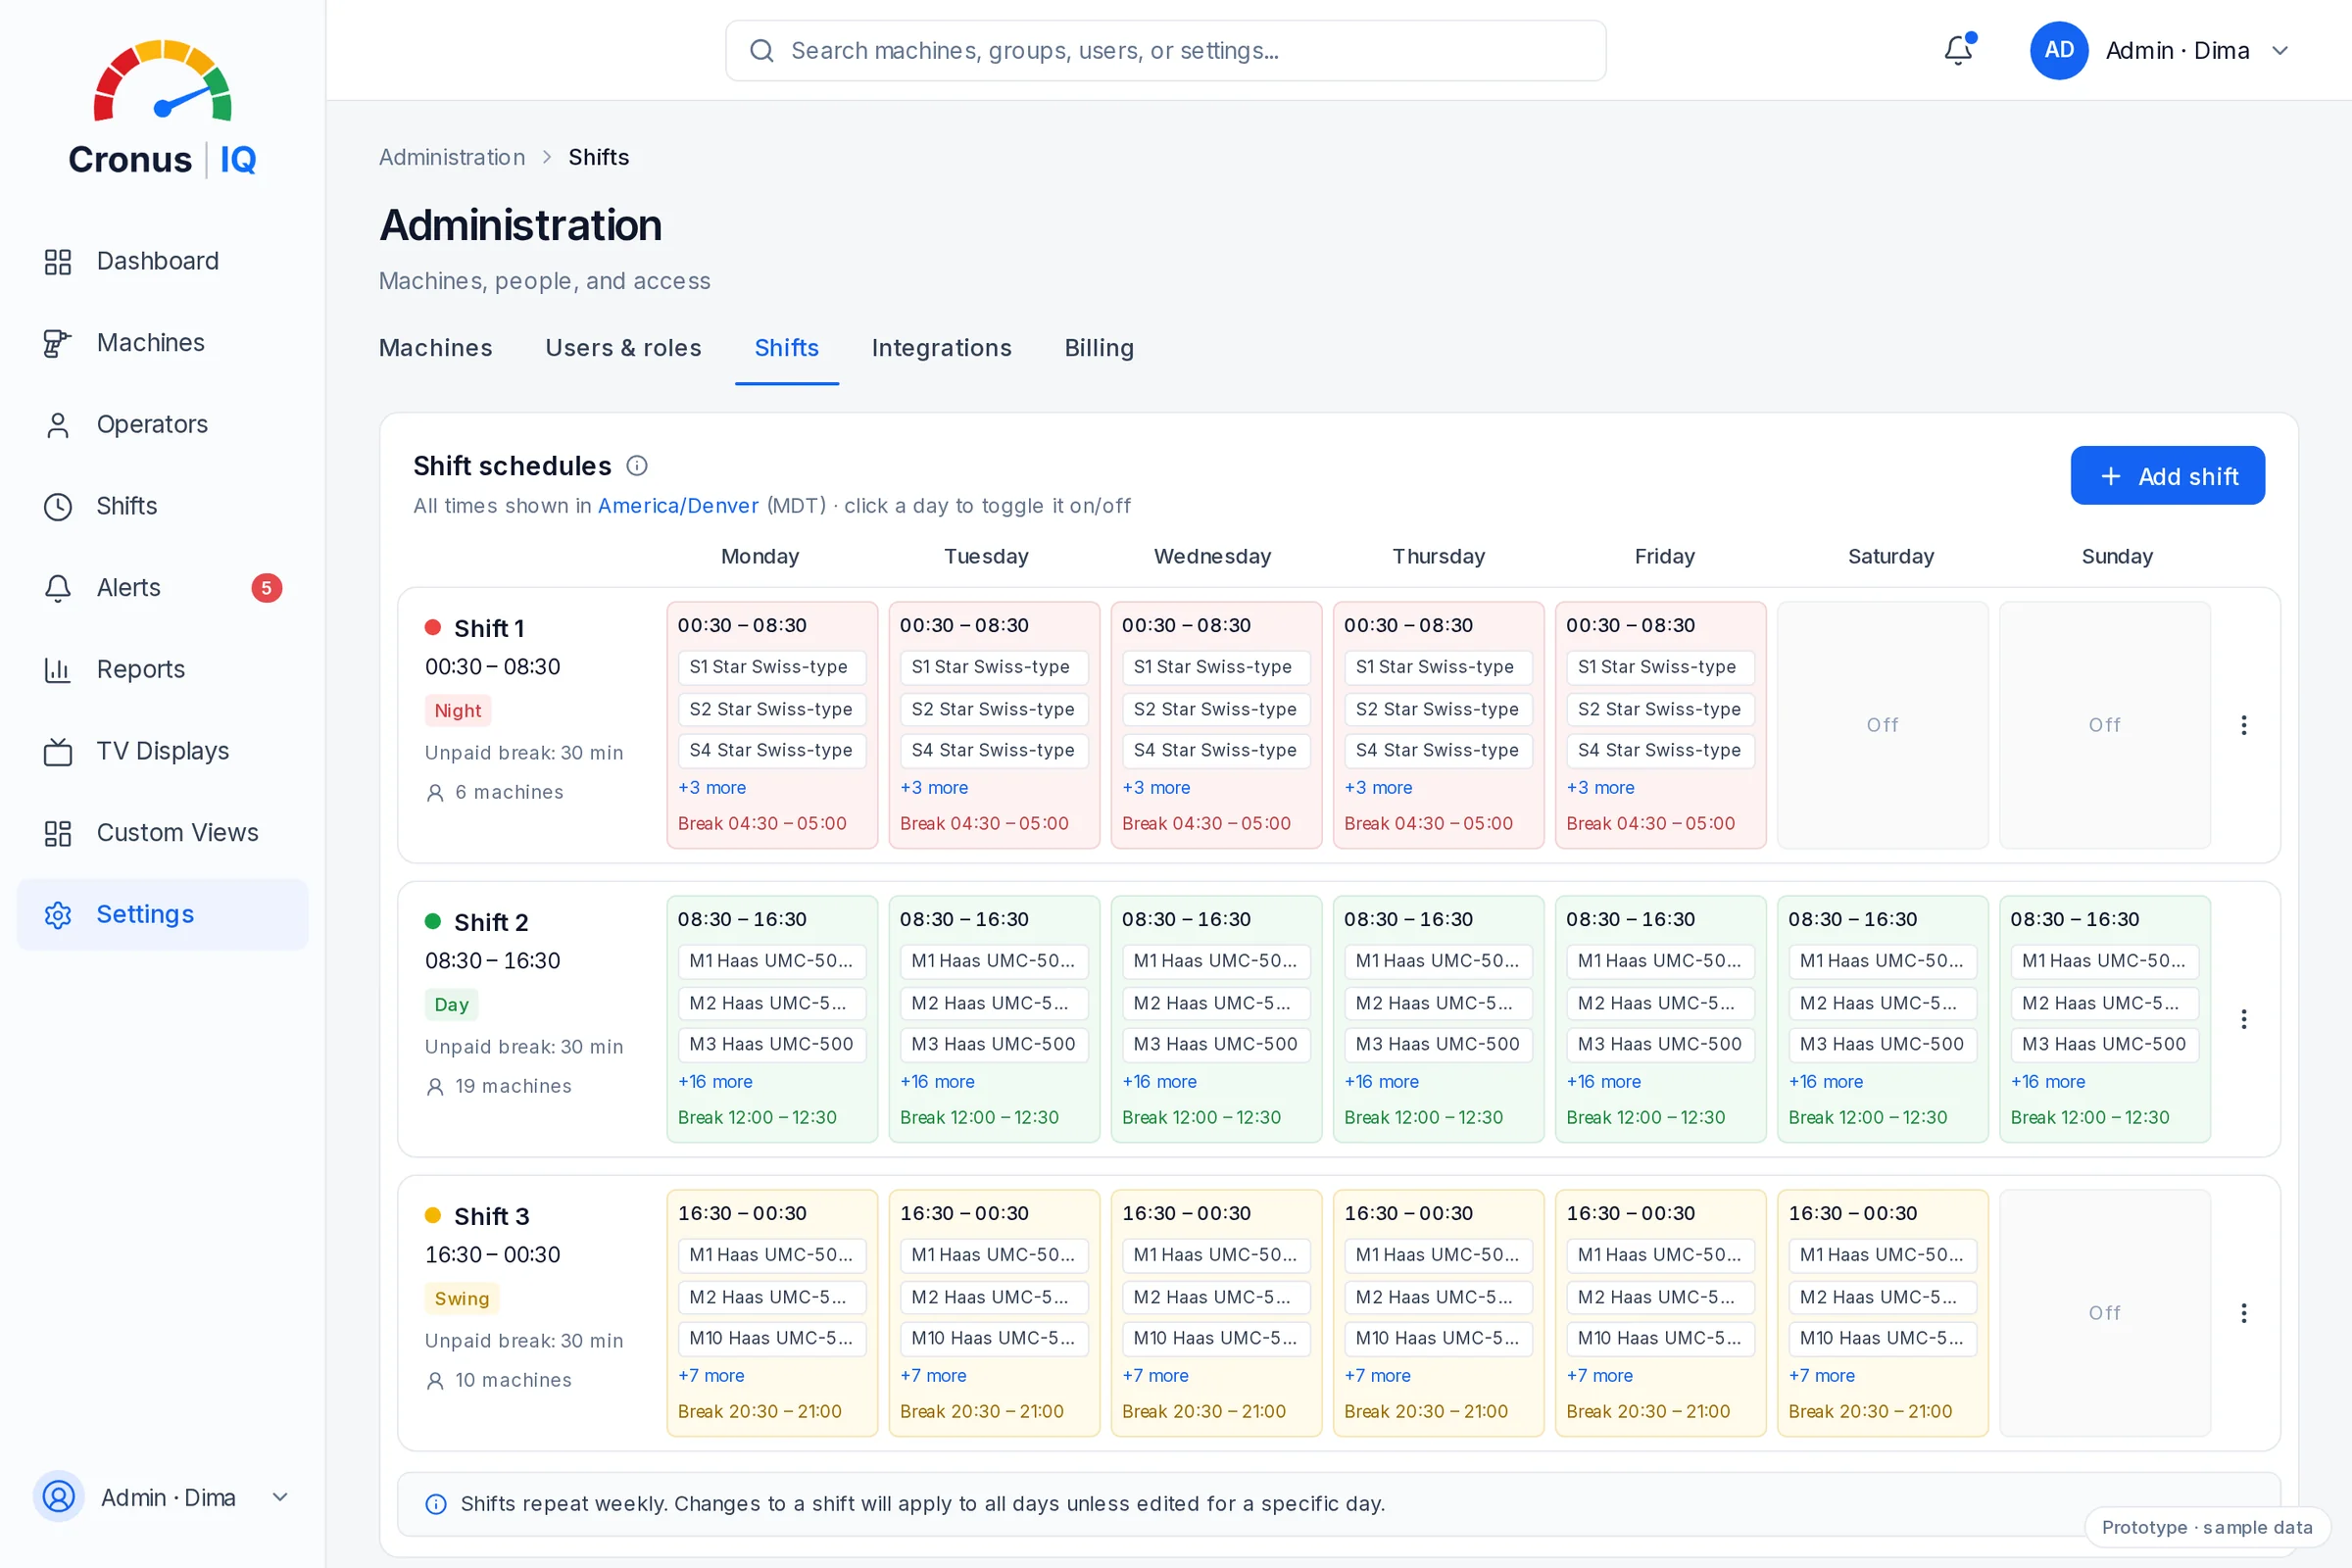The width and height of the screenshot is (2352, 1568).
Task: Click the search magnifier icon
Action: click(x=762, y=50)
